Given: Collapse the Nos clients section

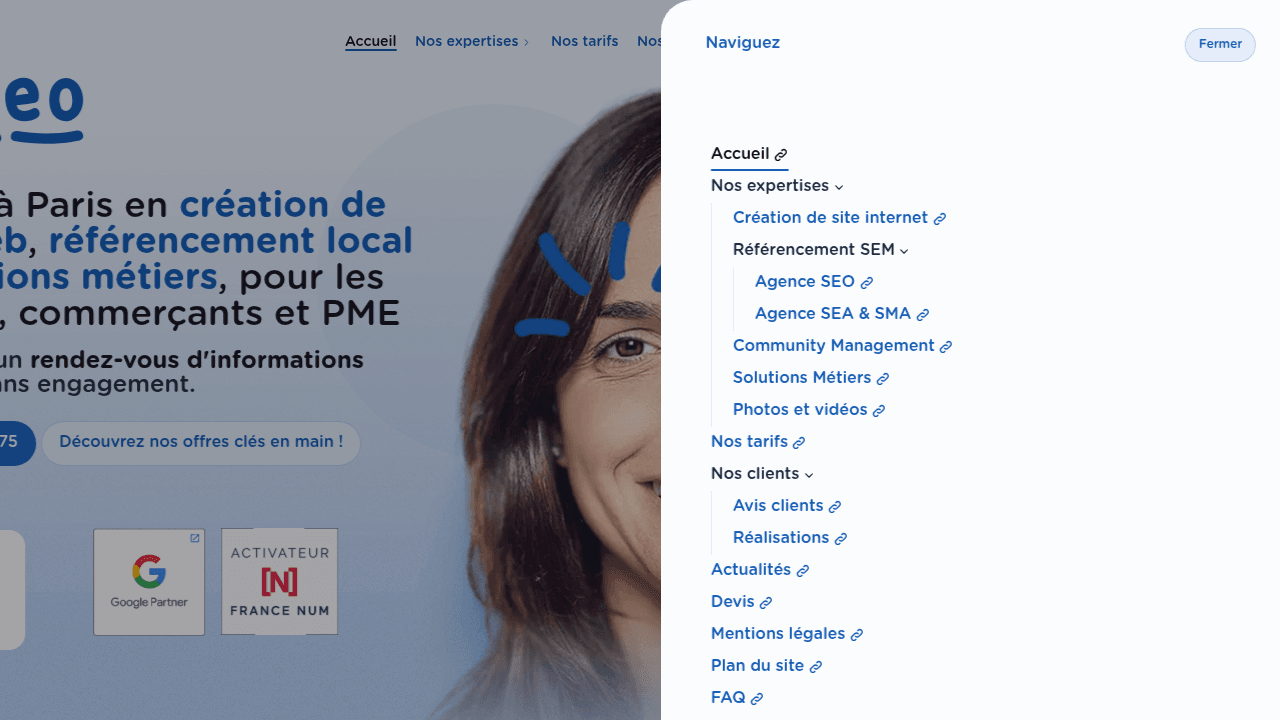Looking at the screenshot, I should [762, 474].
